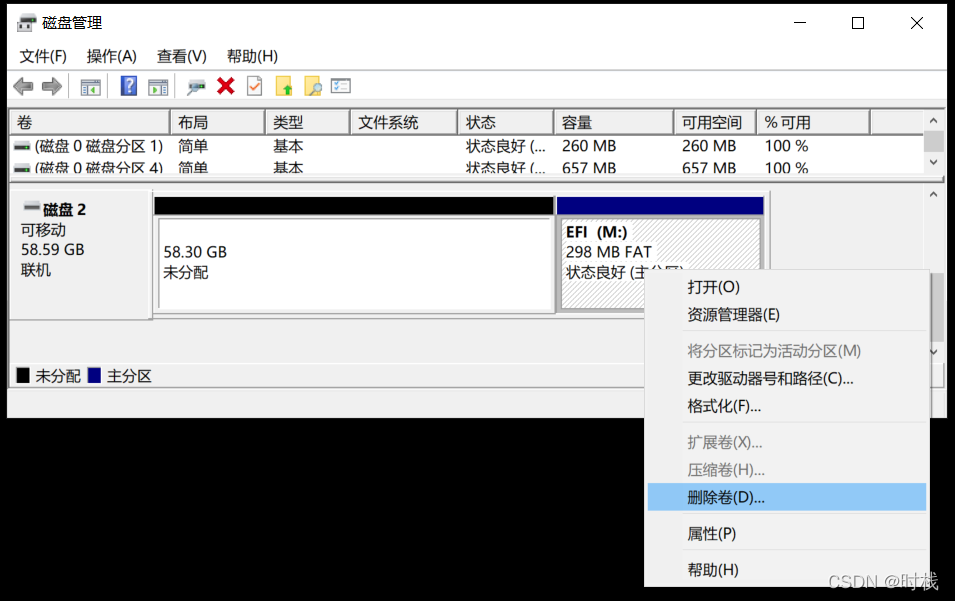Click the 260 MB capacity cell
The height and width of the screenshot is (601, 955).
coord(589,146)
